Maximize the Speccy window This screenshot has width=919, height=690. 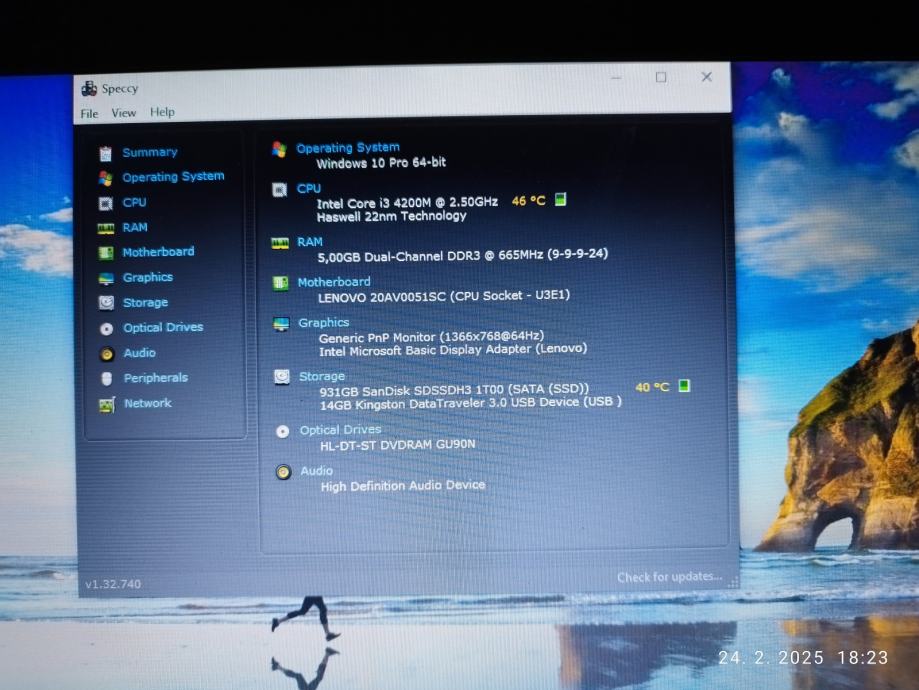[x=661, y=77]
